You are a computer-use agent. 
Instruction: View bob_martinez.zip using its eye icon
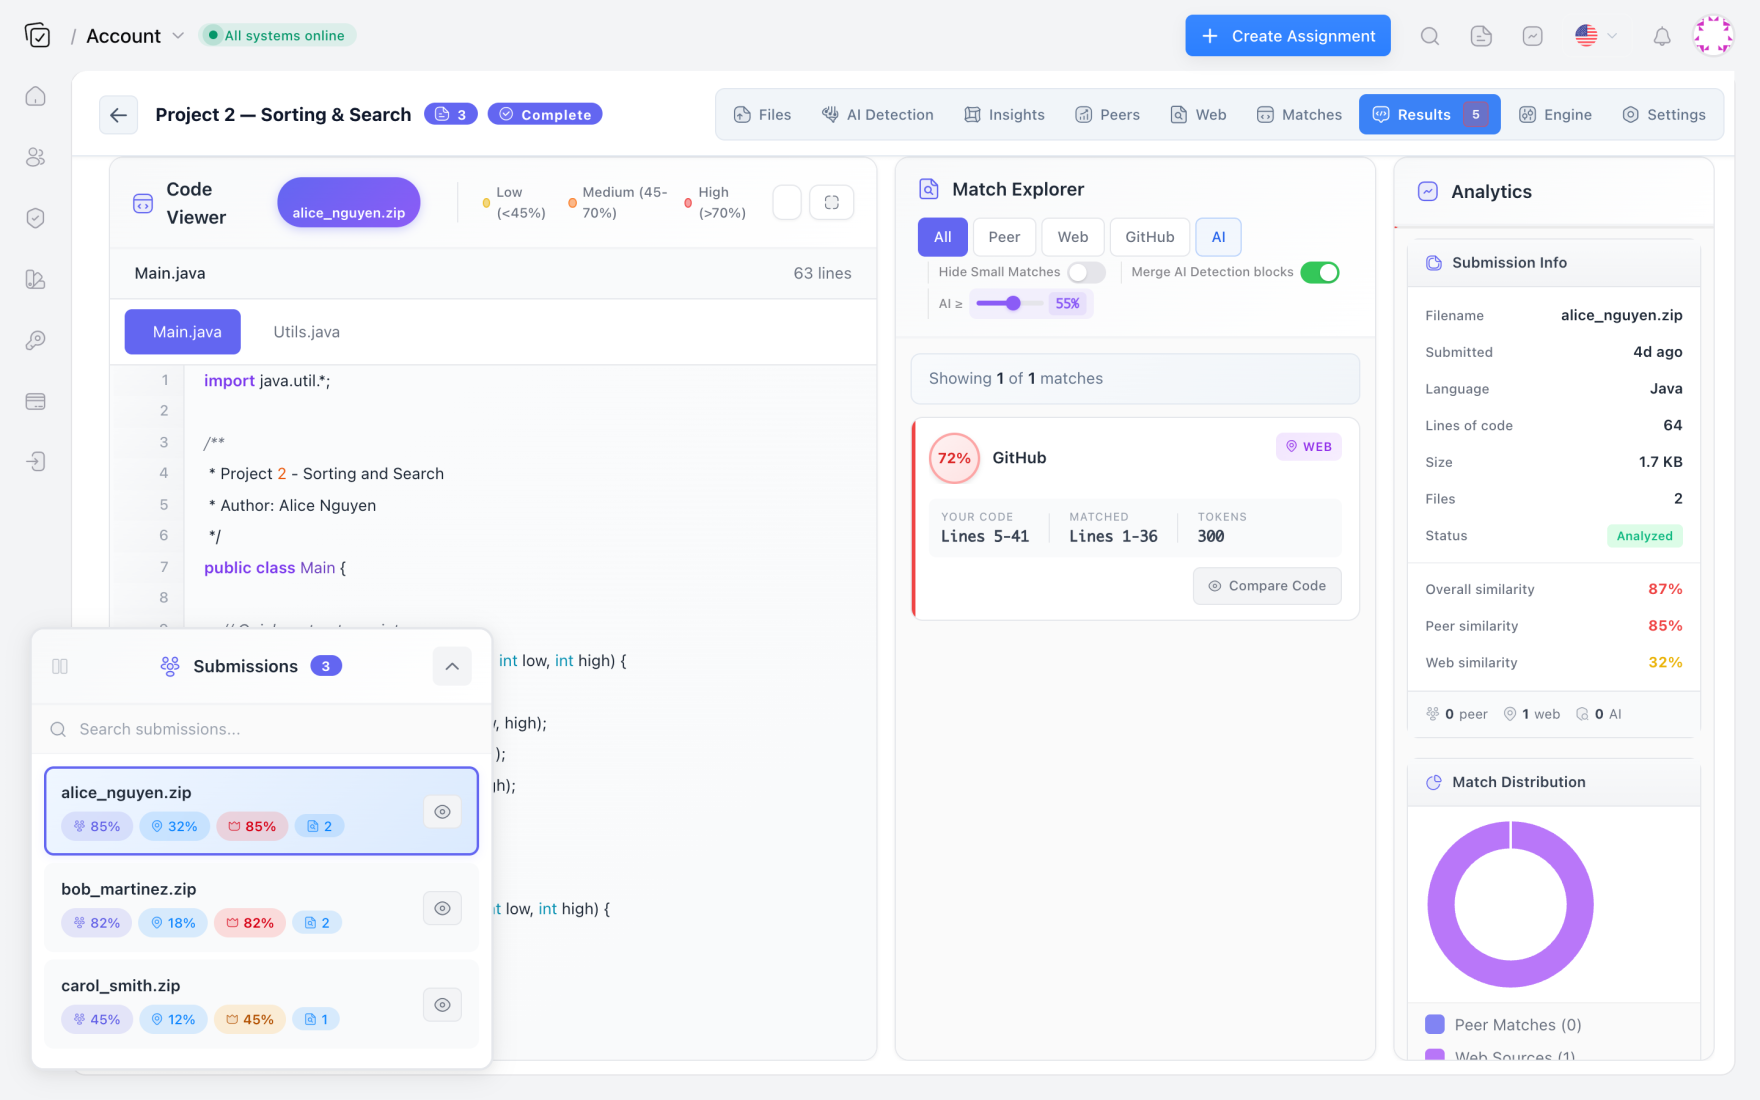442,908
